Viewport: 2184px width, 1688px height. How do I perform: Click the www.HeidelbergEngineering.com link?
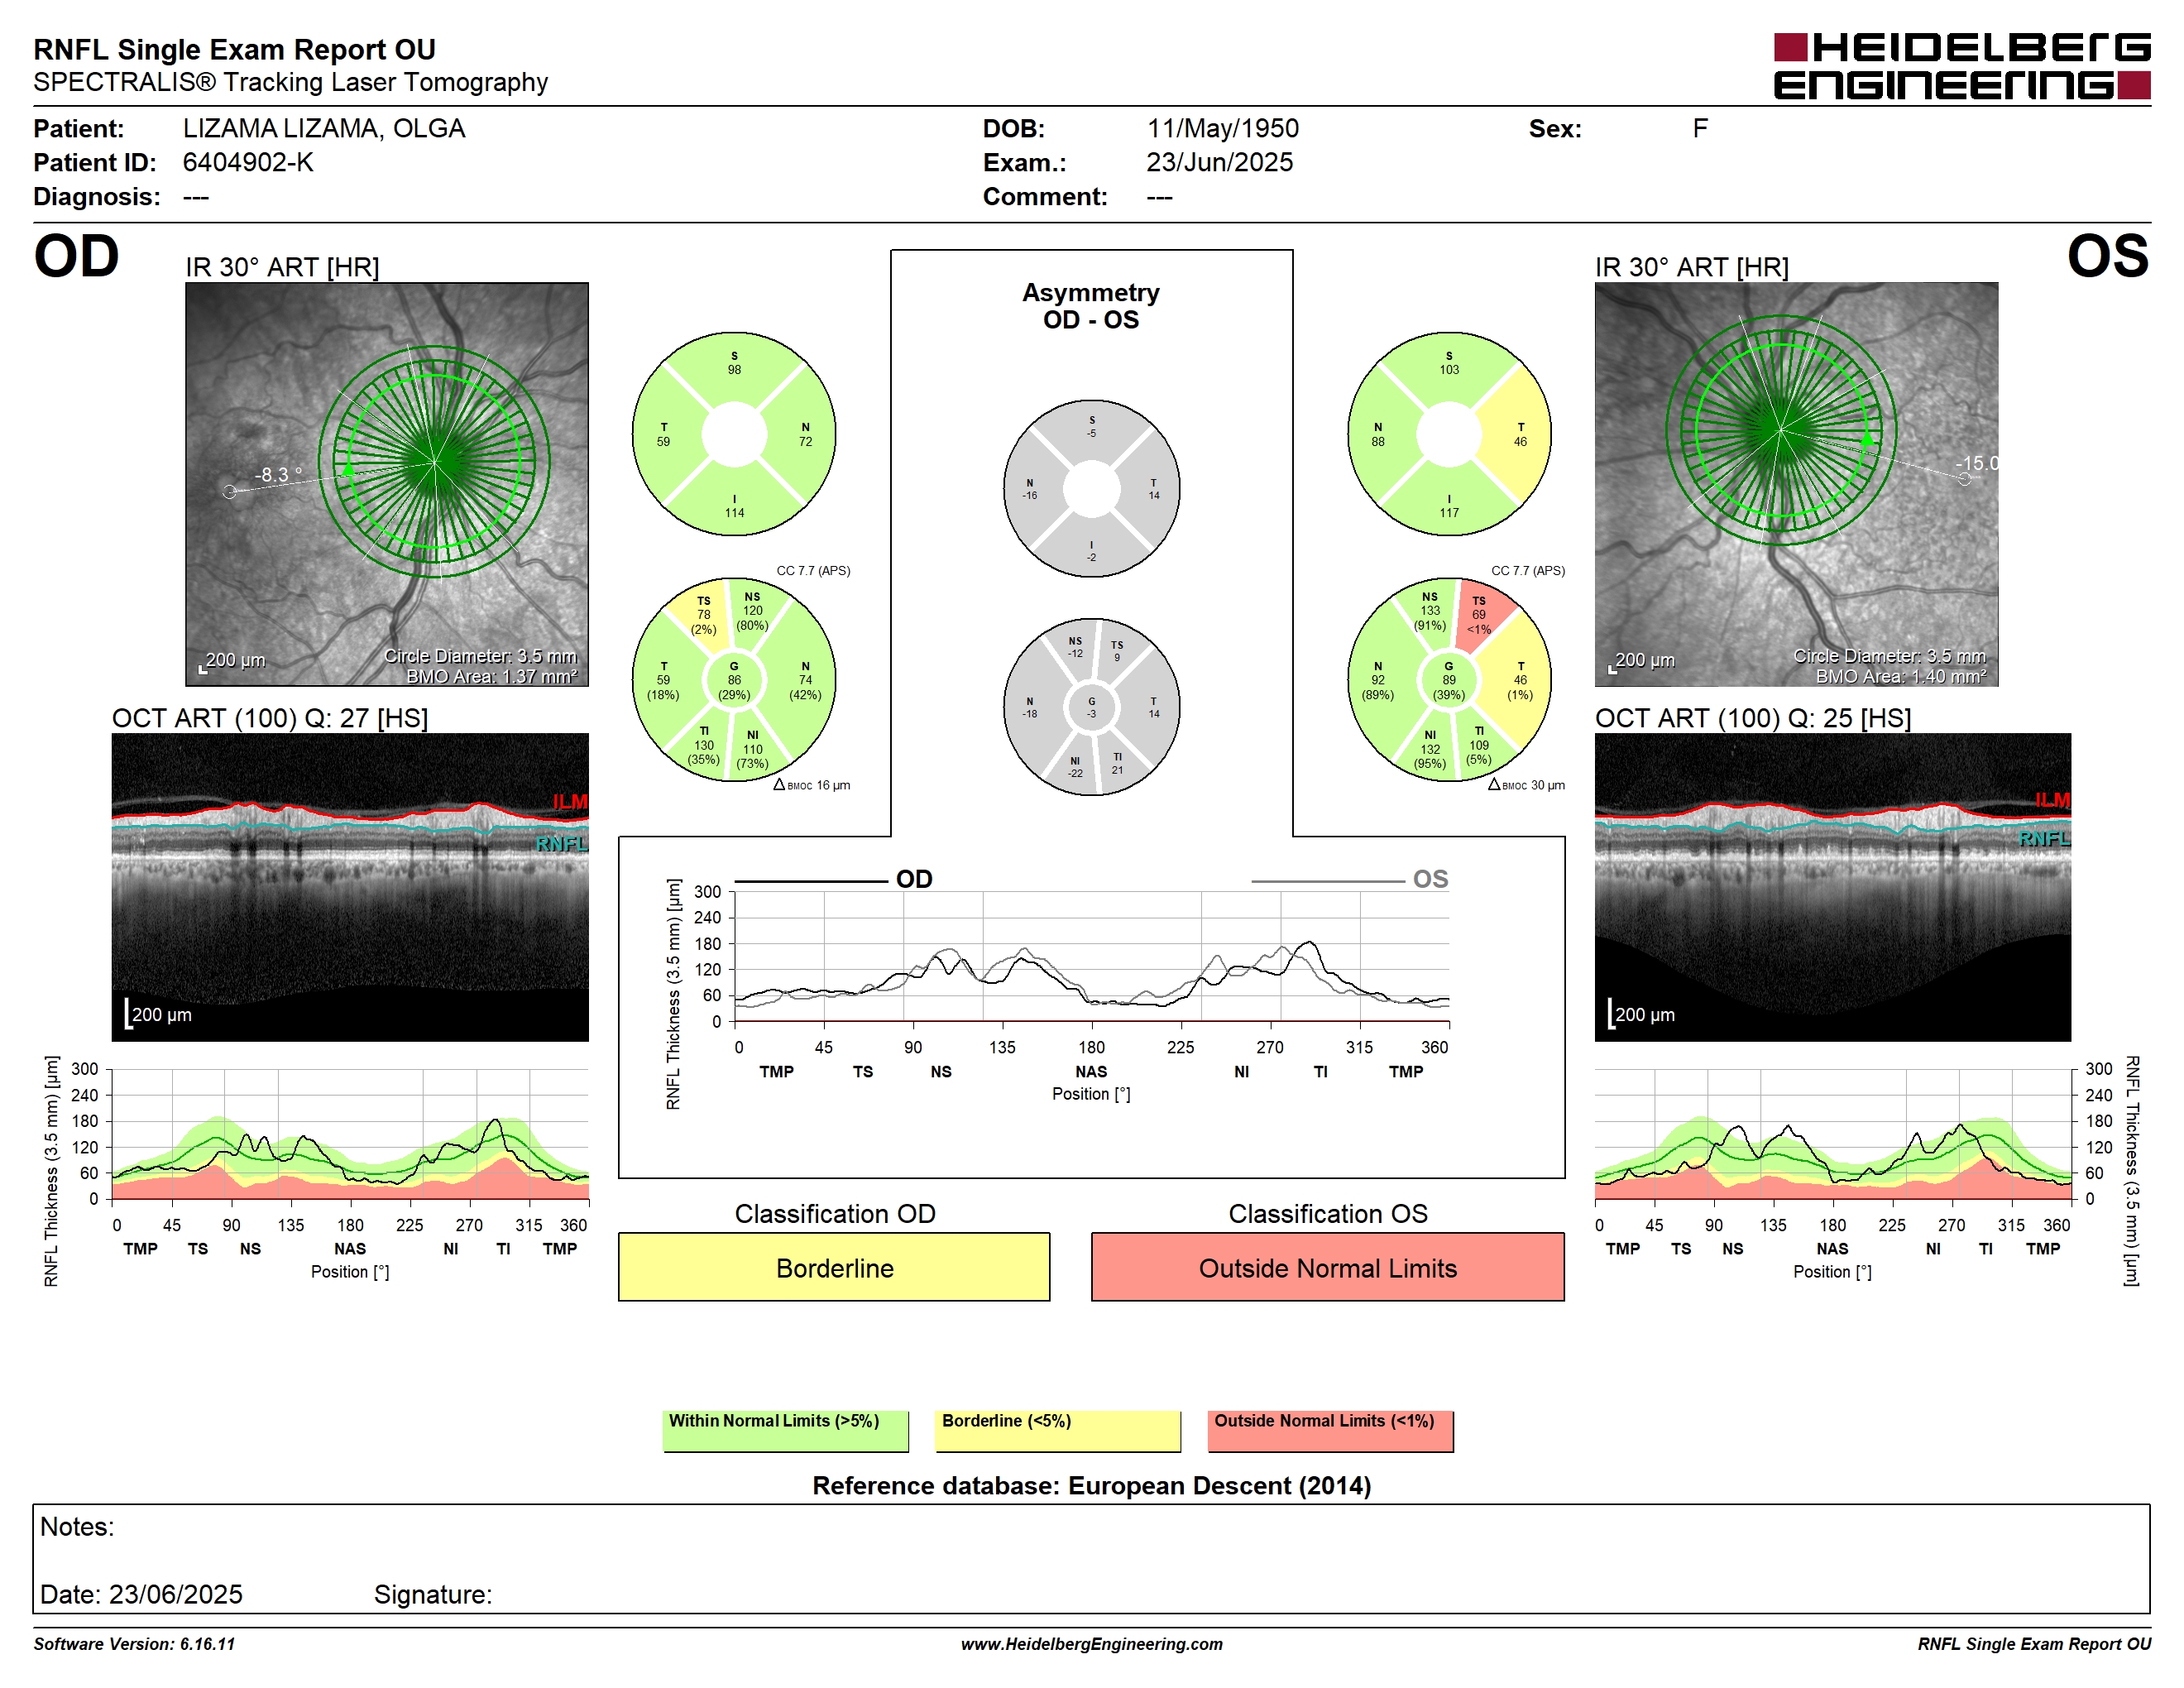[x=1091, y=1644]
